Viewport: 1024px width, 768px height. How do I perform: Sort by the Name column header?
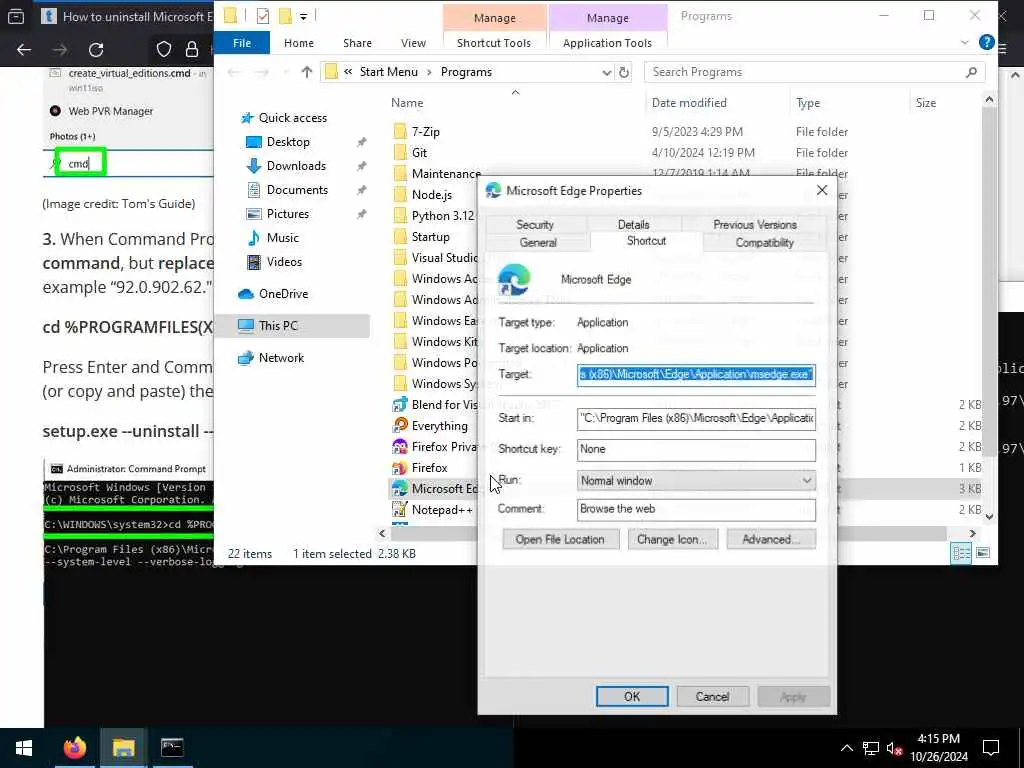(x=408, y=103)
